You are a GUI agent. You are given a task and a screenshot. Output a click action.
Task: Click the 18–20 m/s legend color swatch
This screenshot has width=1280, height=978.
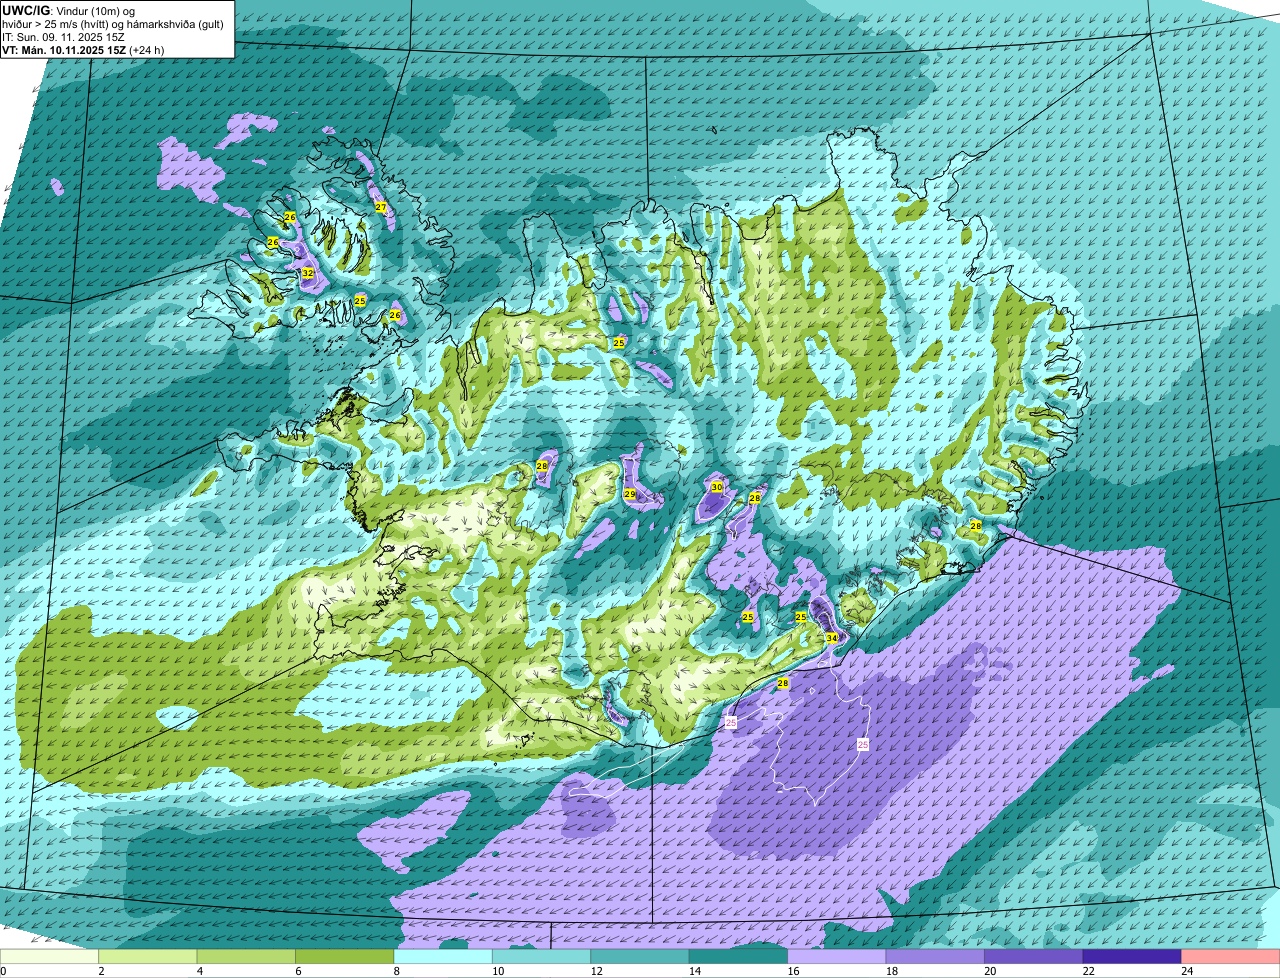pyautogui.click(x=936, y=956)
